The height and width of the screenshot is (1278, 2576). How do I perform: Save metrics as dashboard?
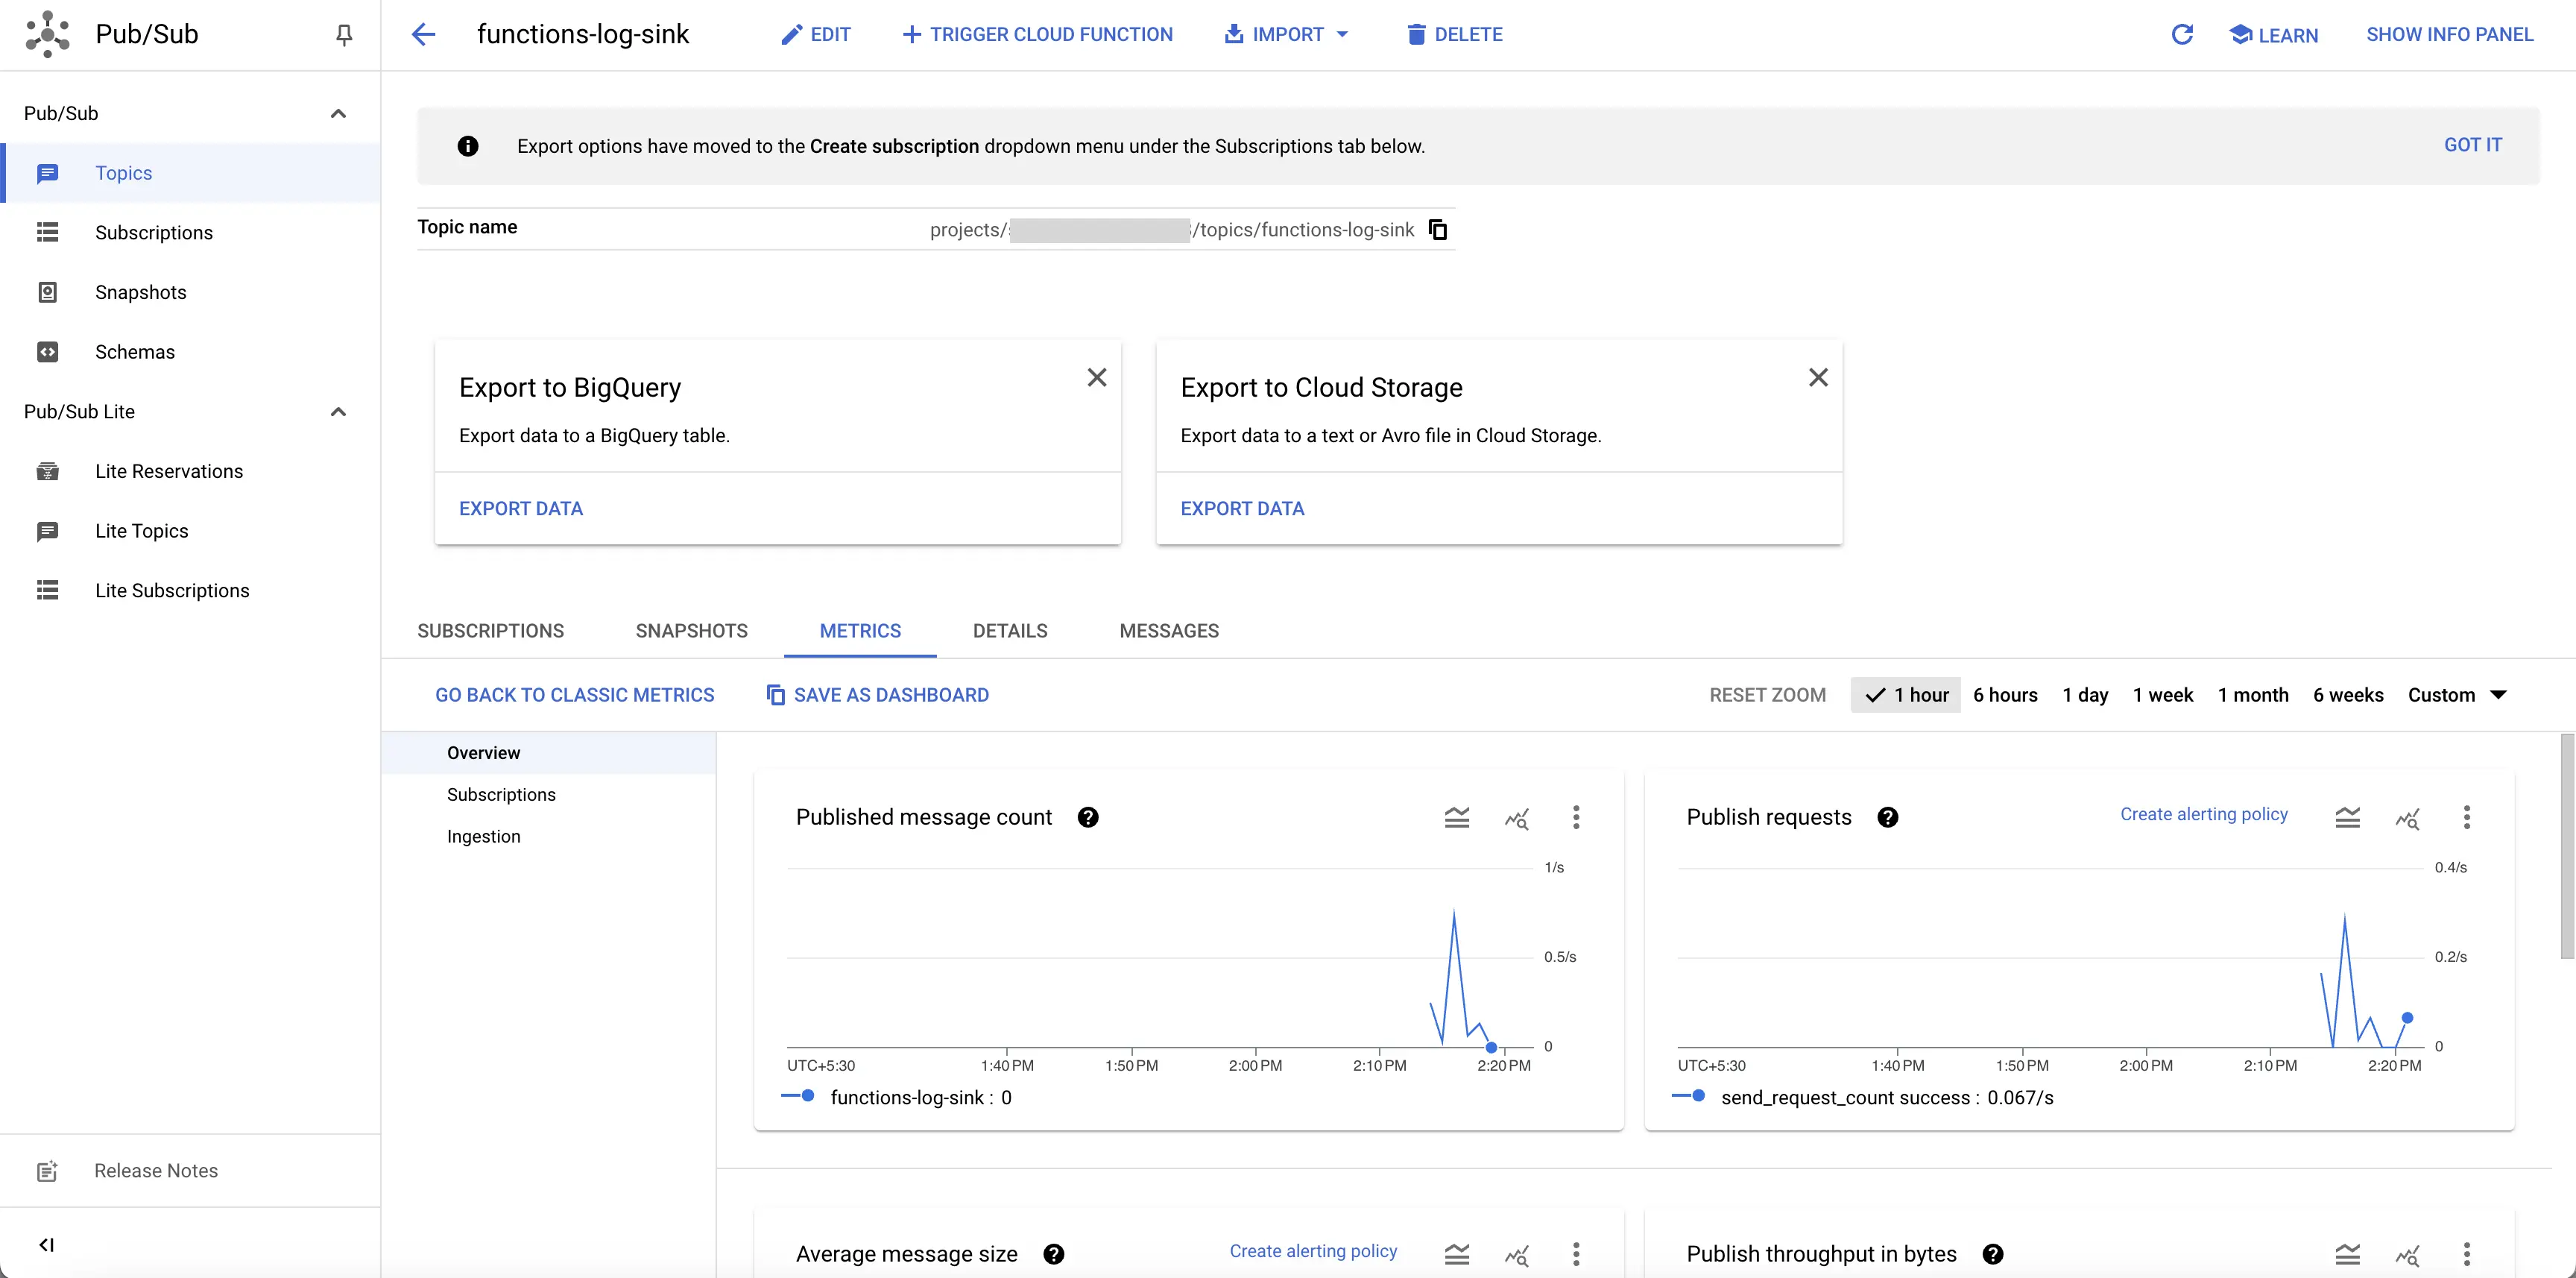877,695
